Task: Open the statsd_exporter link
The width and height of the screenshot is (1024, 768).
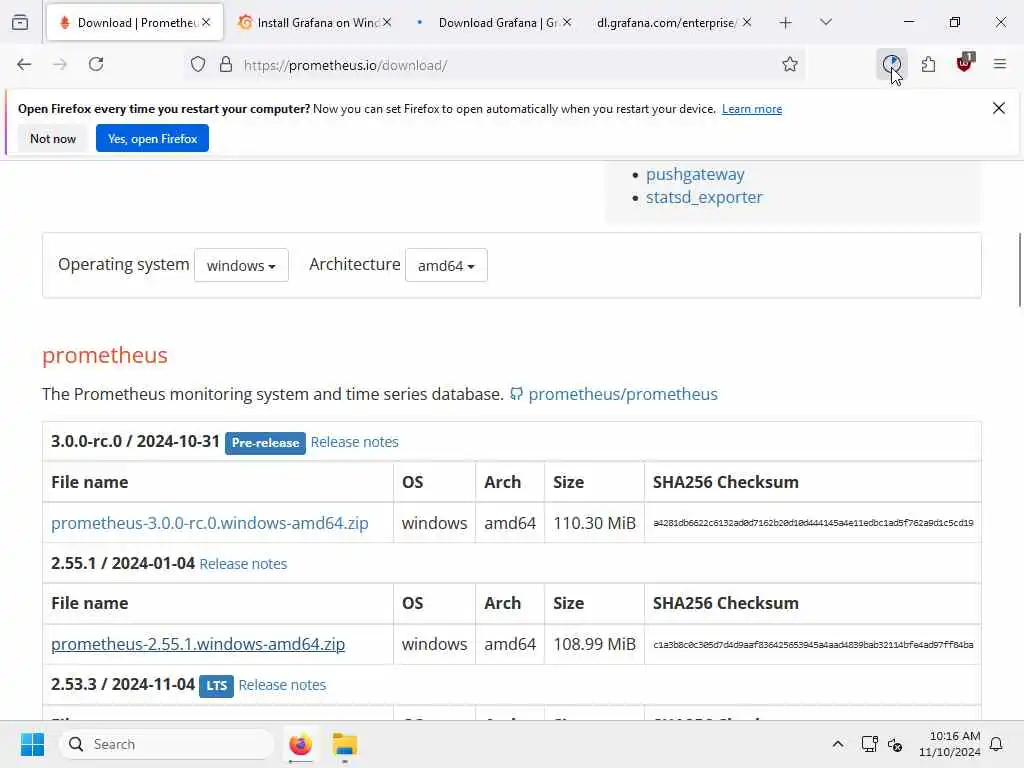Action: pos(704,197)
